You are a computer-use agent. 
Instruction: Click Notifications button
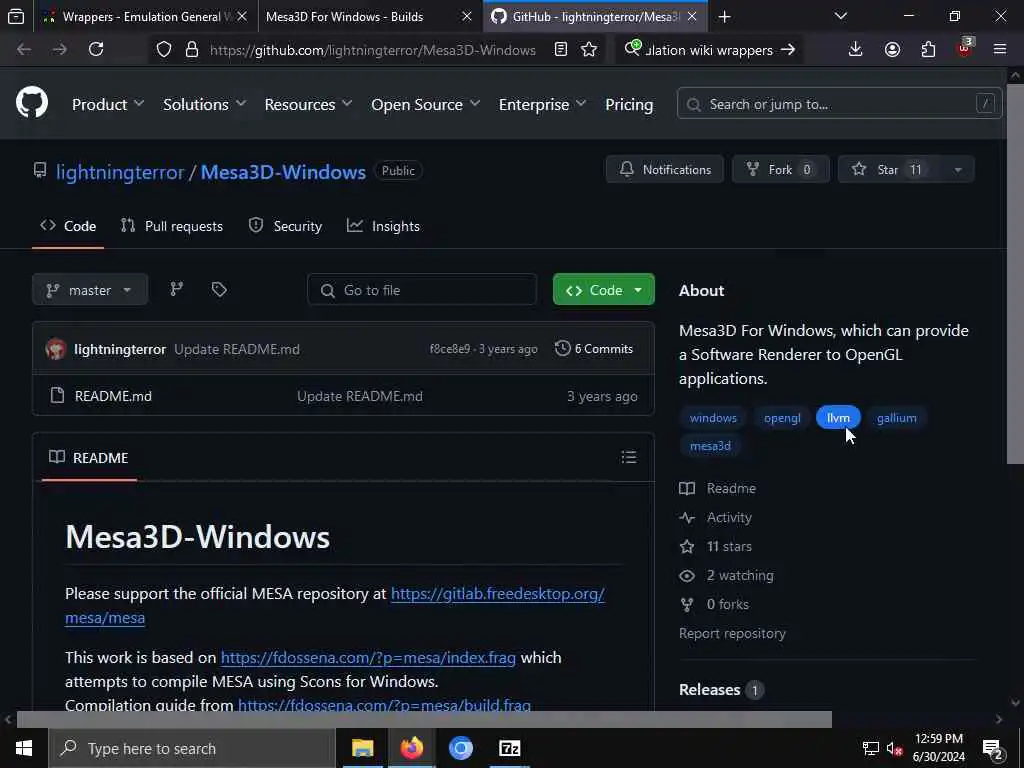click(x=665, y=170)
